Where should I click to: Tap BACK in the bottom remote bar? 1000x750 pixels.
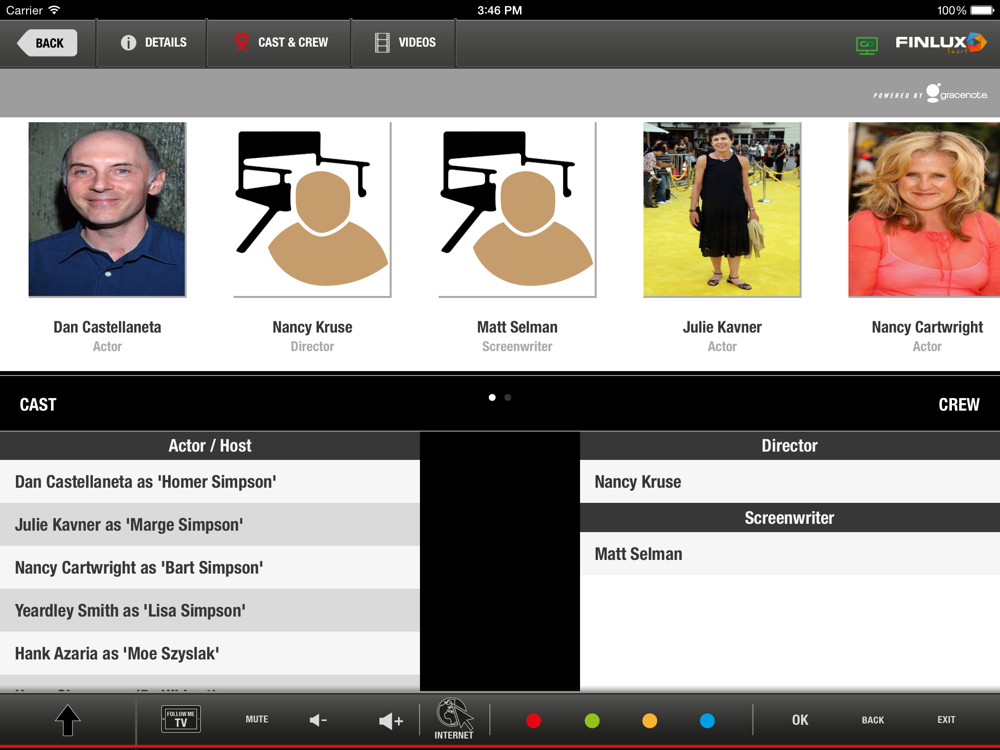872,720
